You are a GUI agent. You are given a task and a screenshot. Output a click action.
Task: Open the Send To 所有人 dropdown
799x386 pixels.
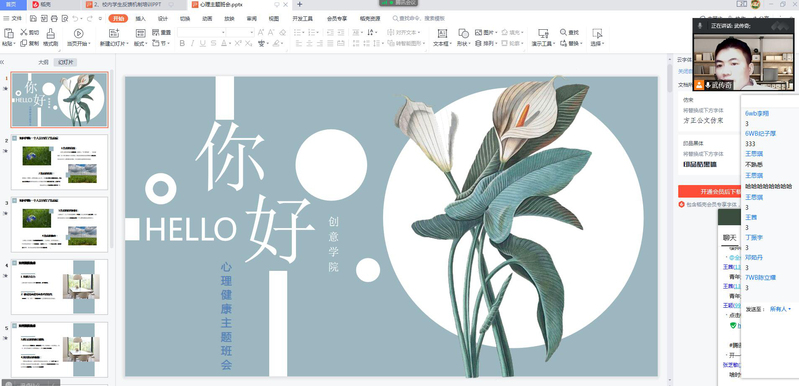coord(780,309)
